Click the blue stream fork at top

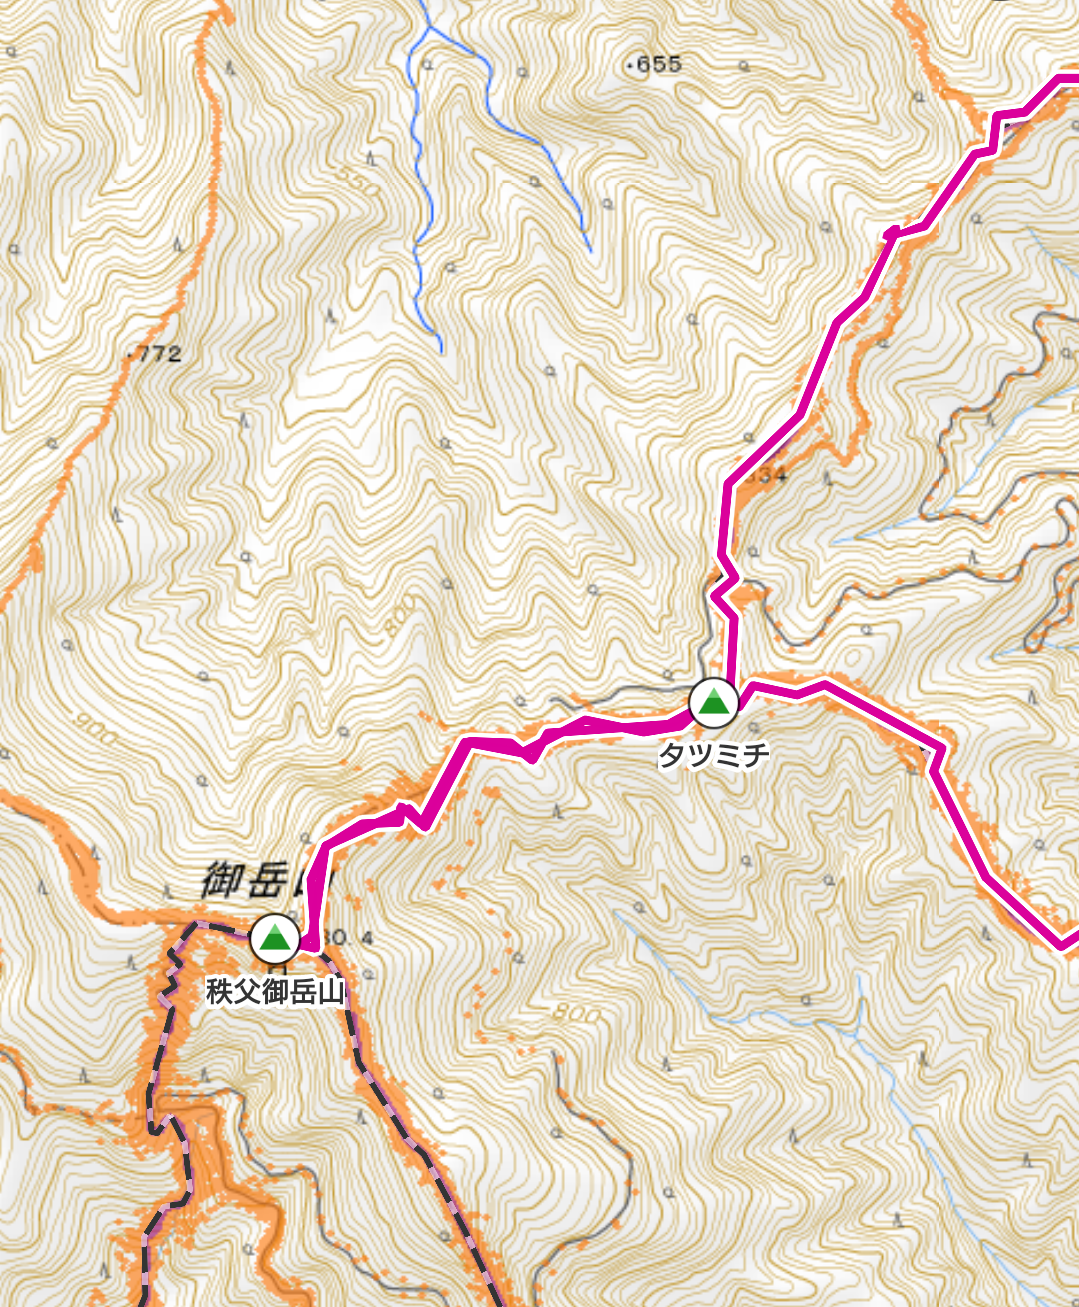coord(429,29)
